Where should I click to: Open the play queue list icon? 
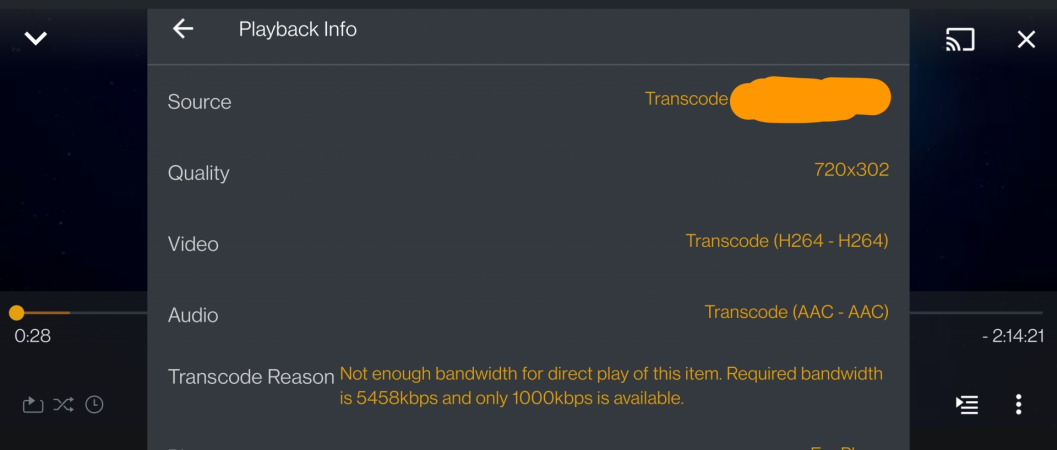click(x=967, y=405)
